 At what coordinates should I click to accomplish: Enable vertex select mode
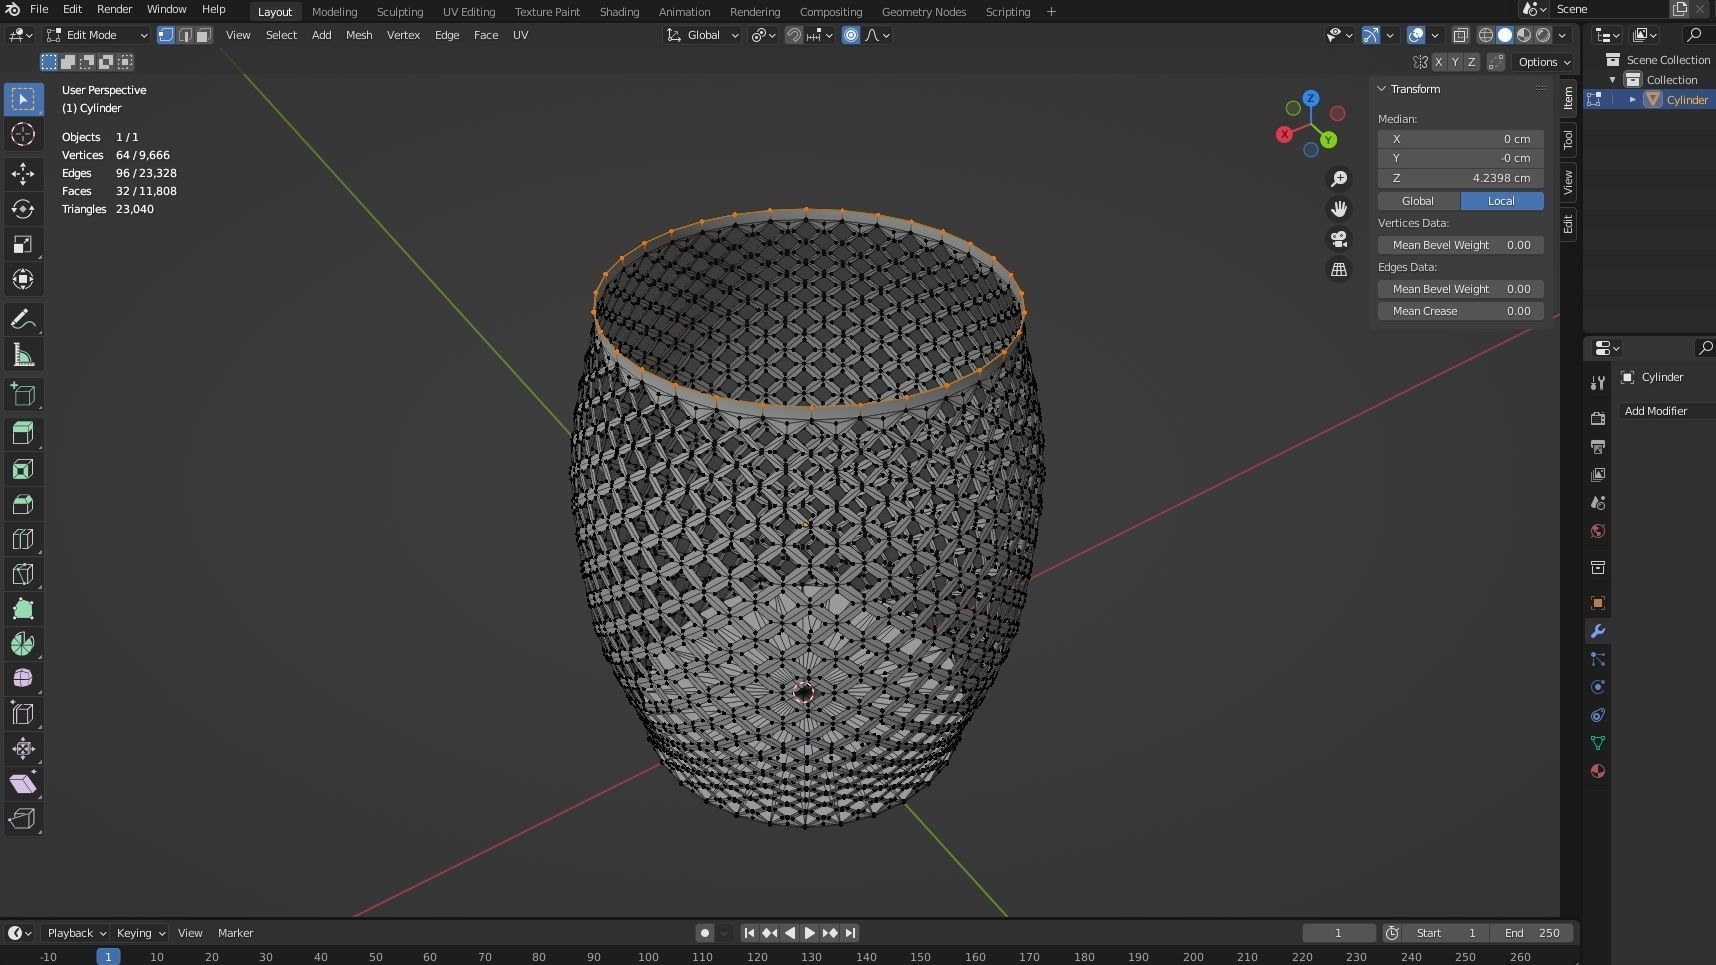pyautogui.click(x=166, y=35)
